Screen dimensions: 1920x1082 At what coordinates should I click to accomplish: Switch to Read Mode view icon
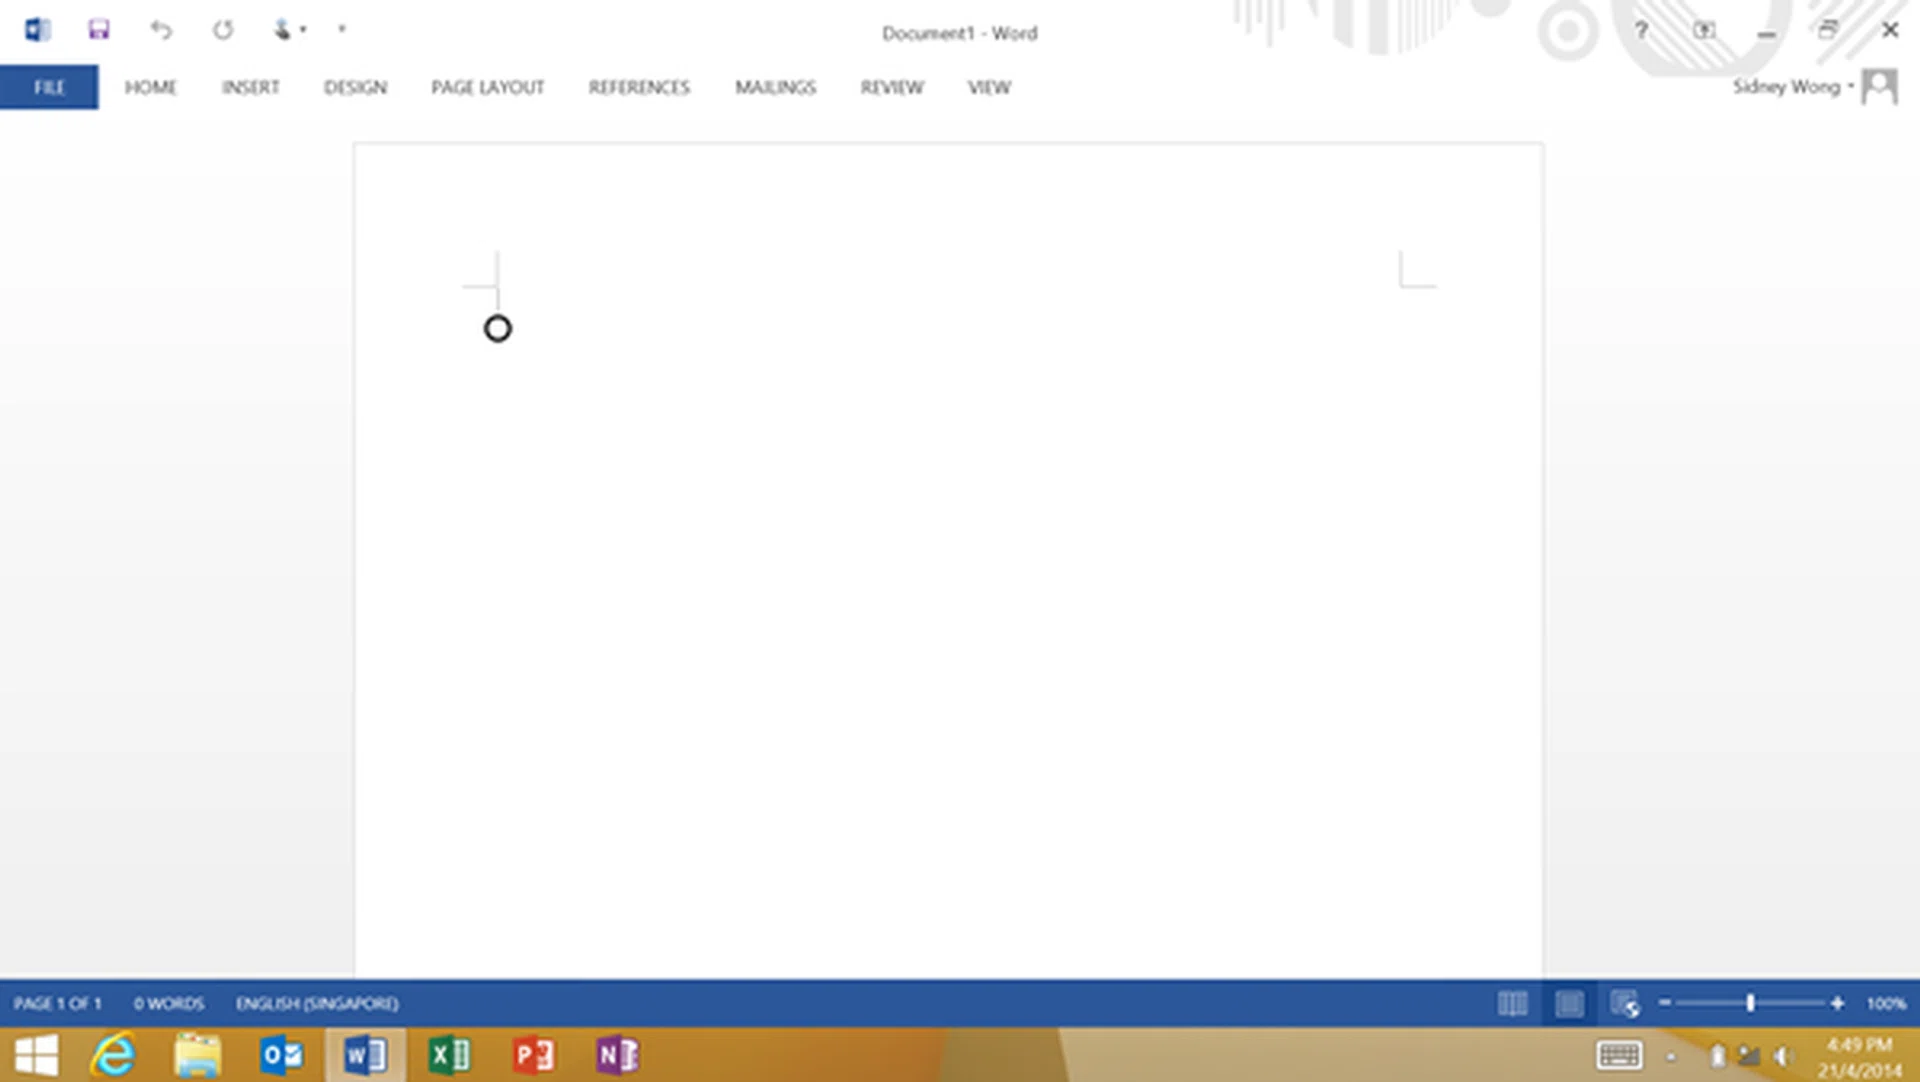(1514, 1003)
